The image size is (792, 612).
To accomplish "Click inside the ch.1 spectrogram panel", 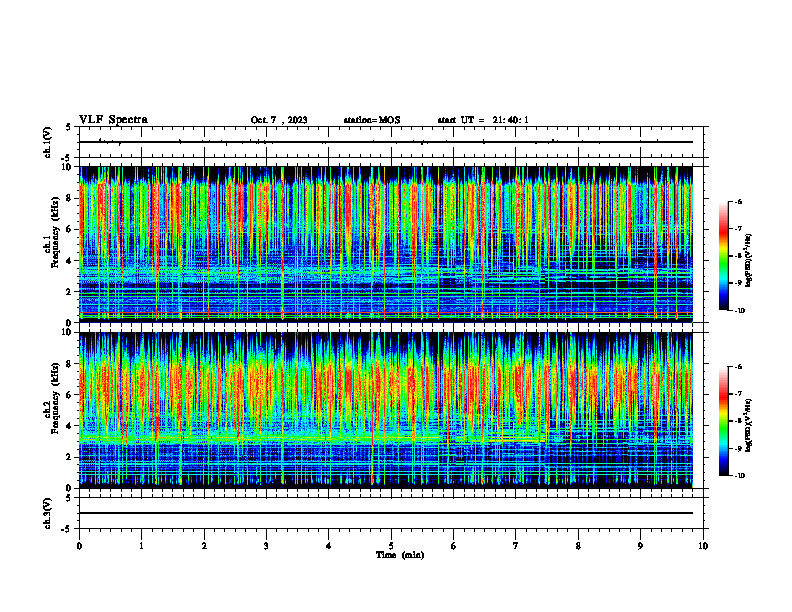I will (x=386, y=244).
